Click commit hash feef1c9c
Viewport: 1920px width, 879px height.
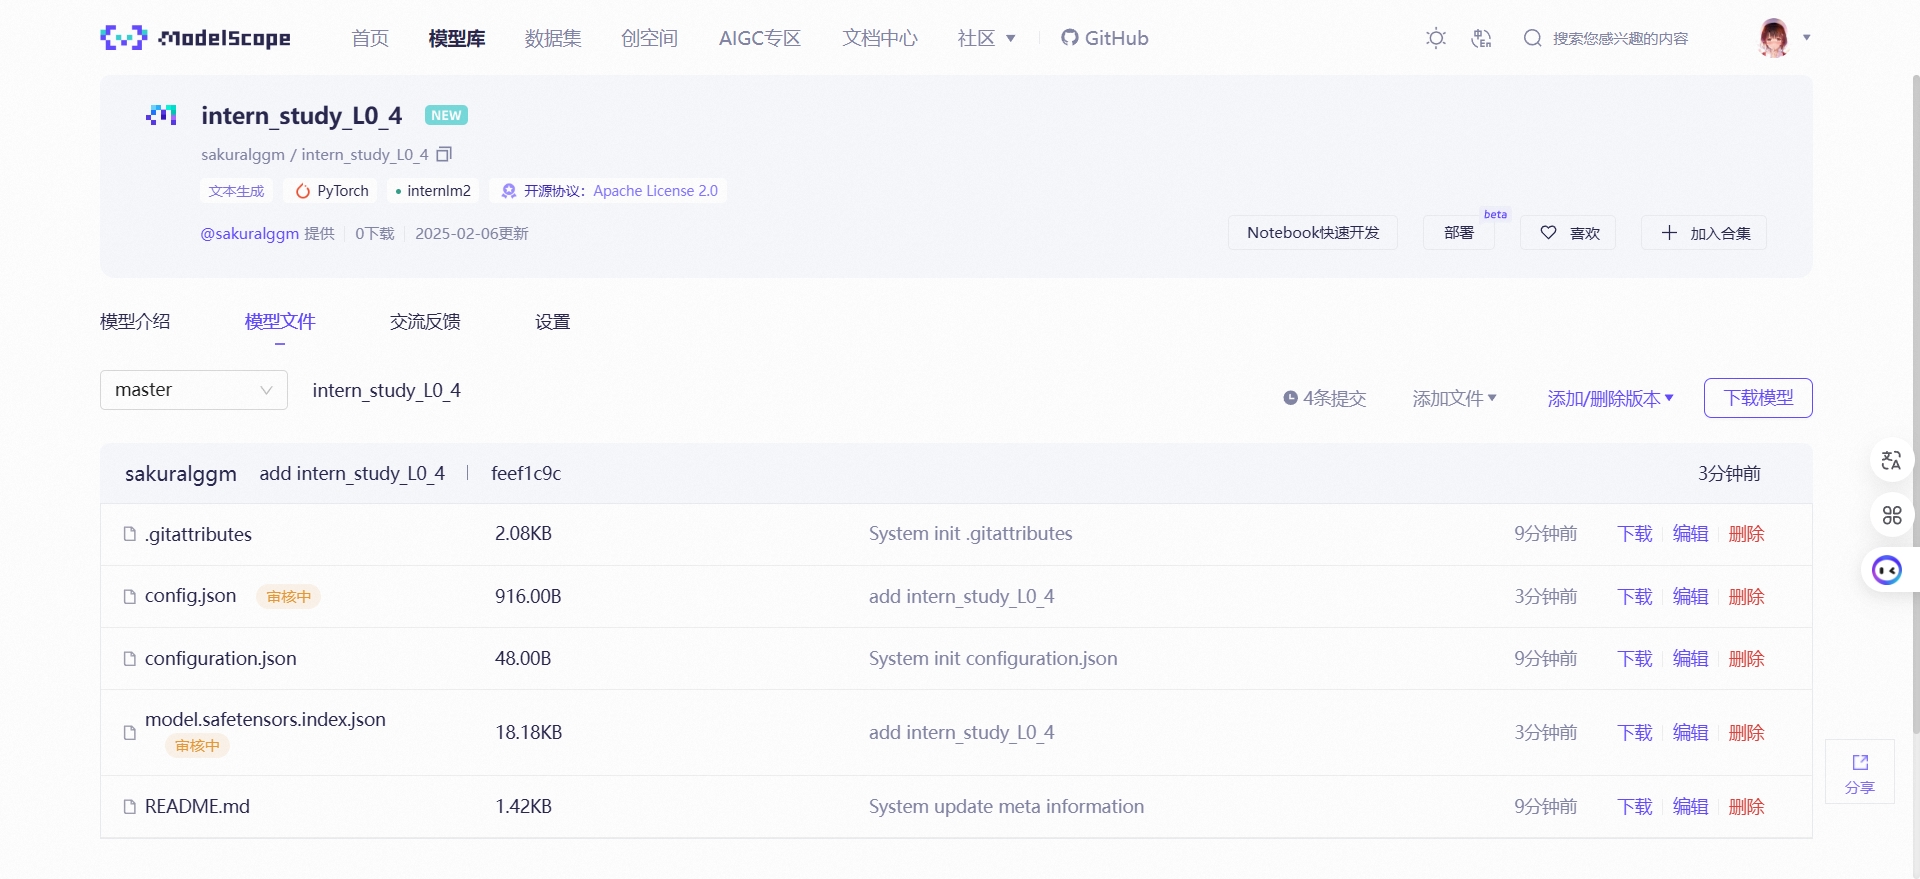tap(526, 473)
